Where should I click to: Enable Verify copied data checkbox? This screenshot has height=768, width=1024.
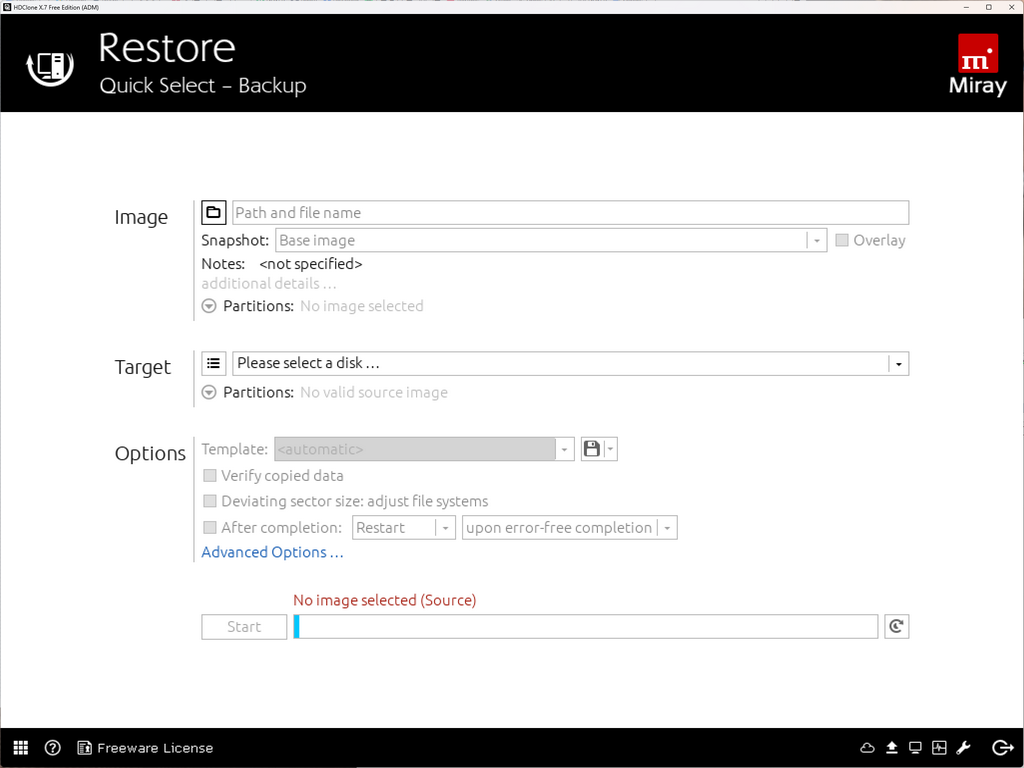pyautogui.click(x=210, y=475)
